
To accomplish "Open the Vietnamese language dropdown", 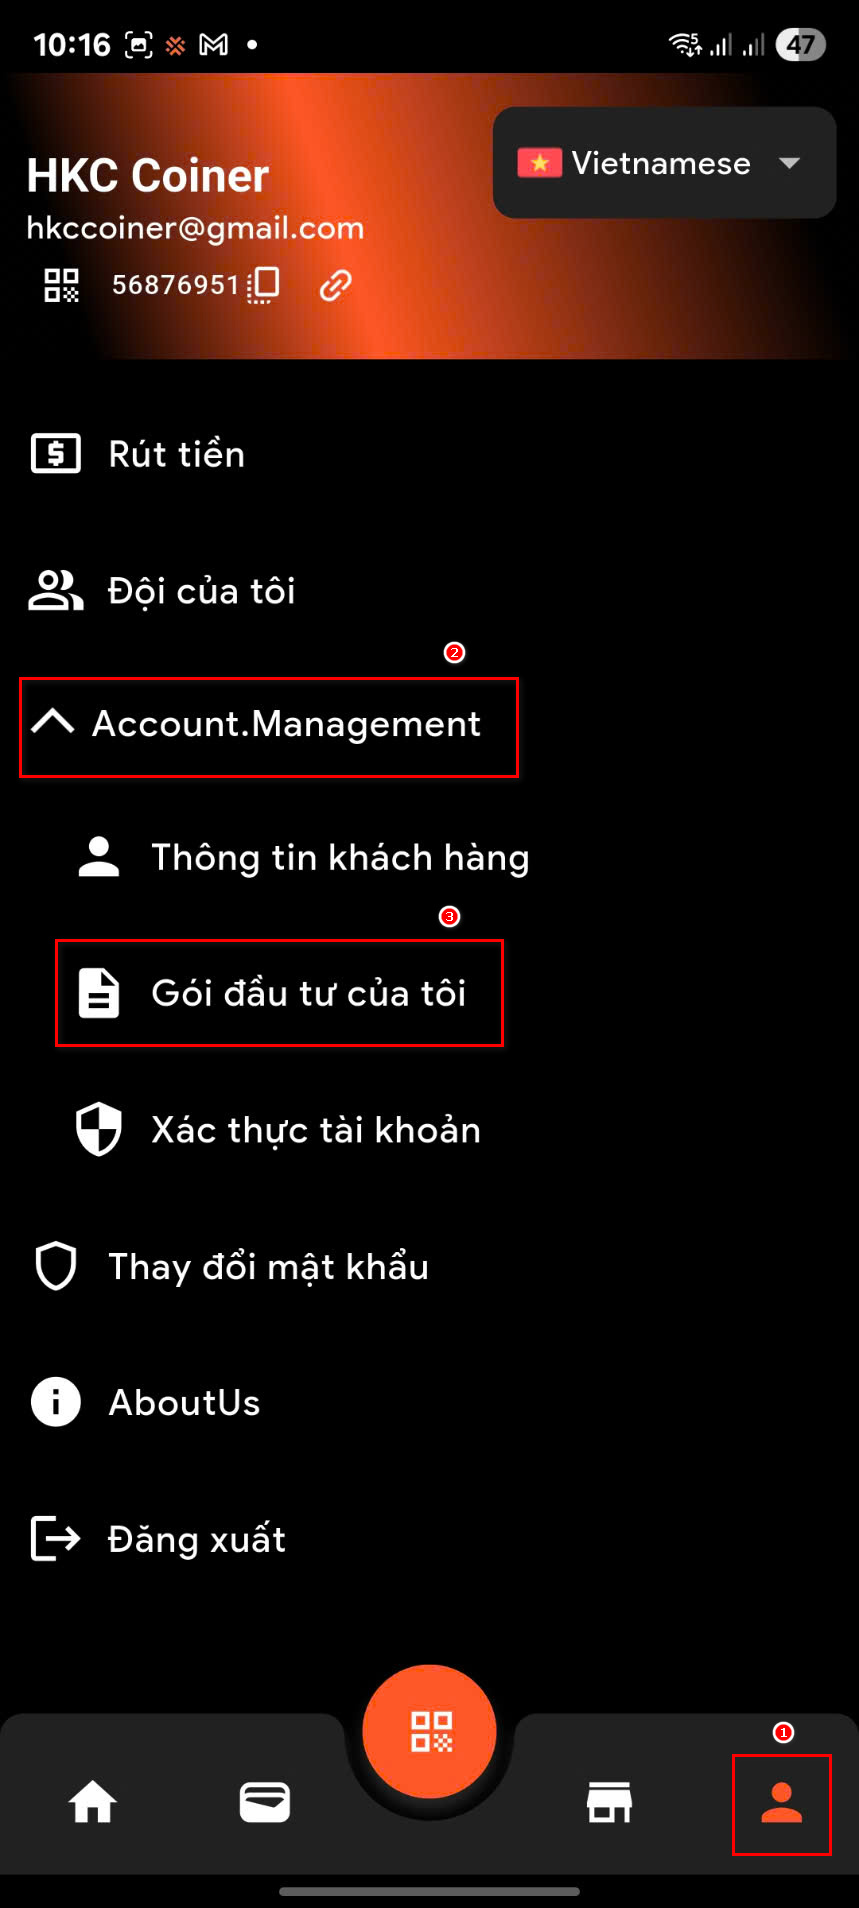I will [x=664, y=163].
